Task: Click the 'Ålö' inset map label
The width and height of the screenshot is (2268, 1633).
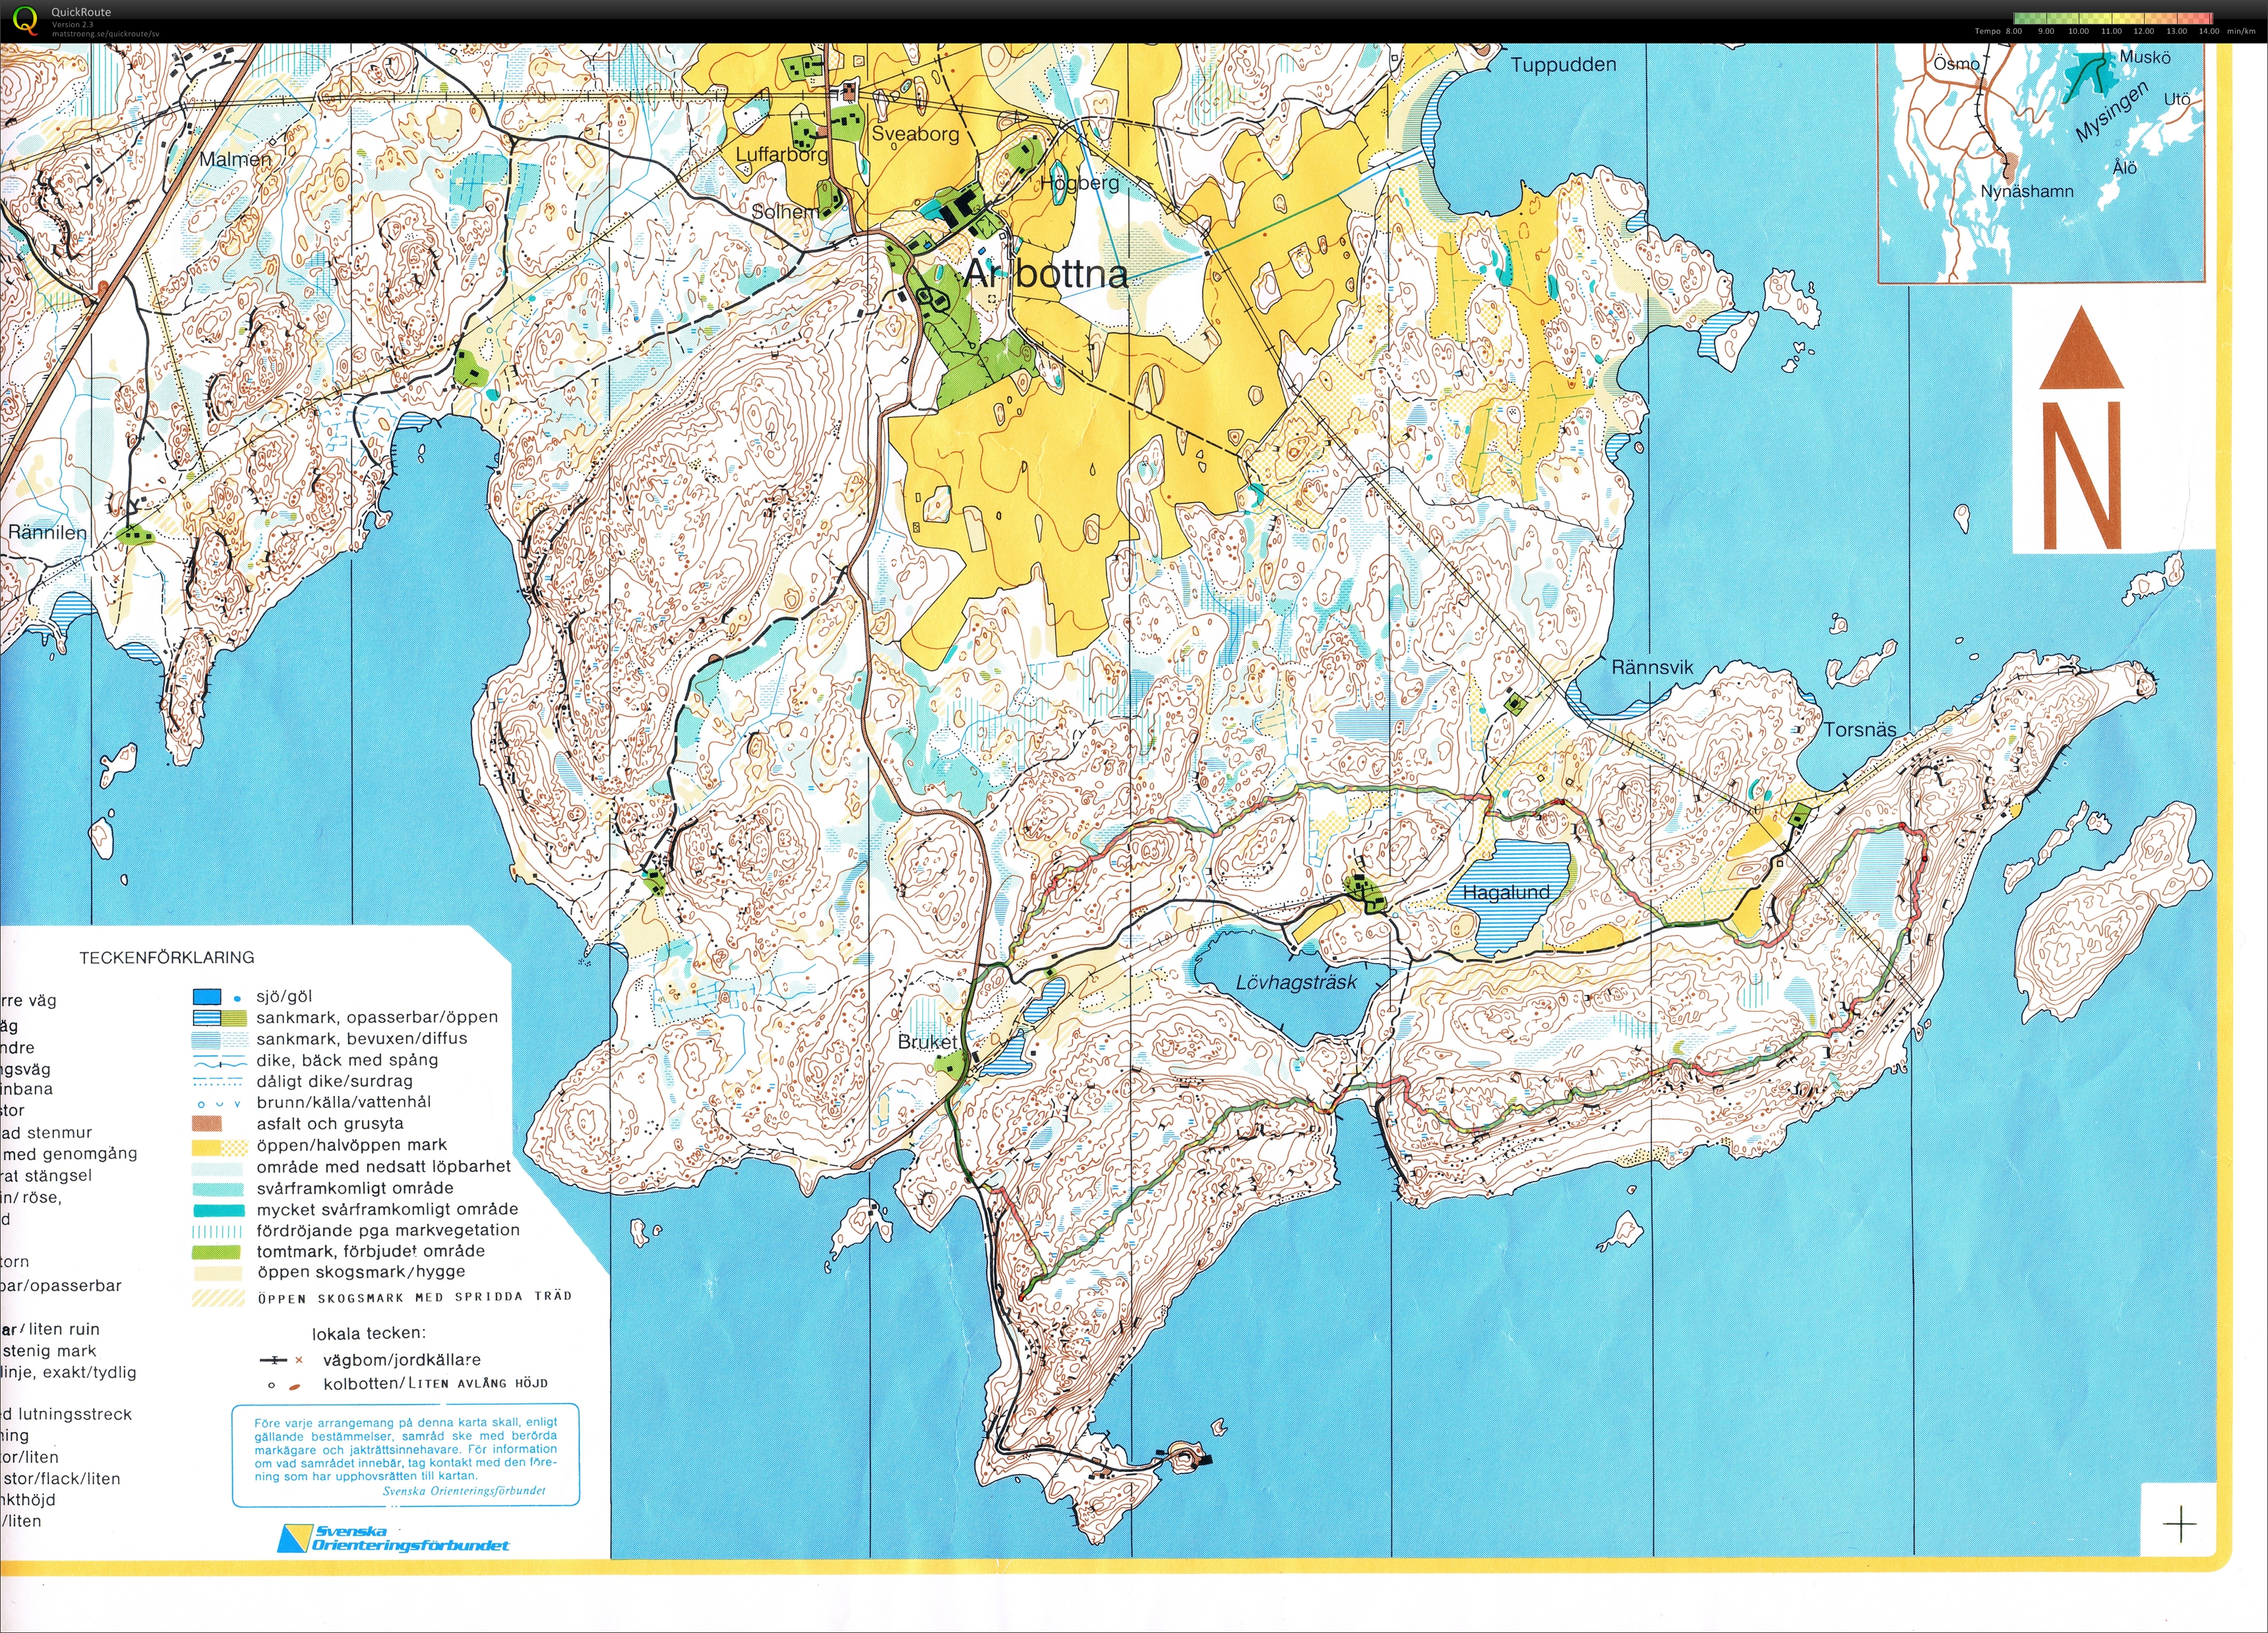Action: tap(2125, 168)
